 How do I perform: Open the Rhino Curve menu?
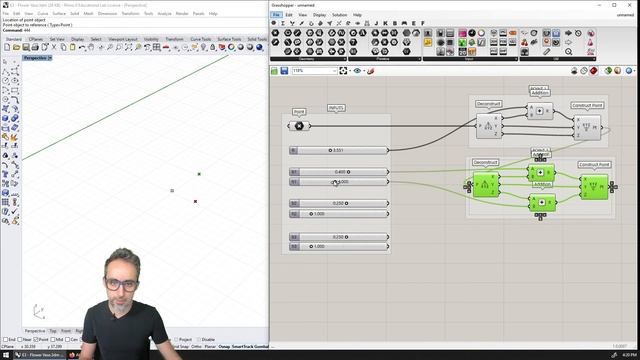(42, 13)
